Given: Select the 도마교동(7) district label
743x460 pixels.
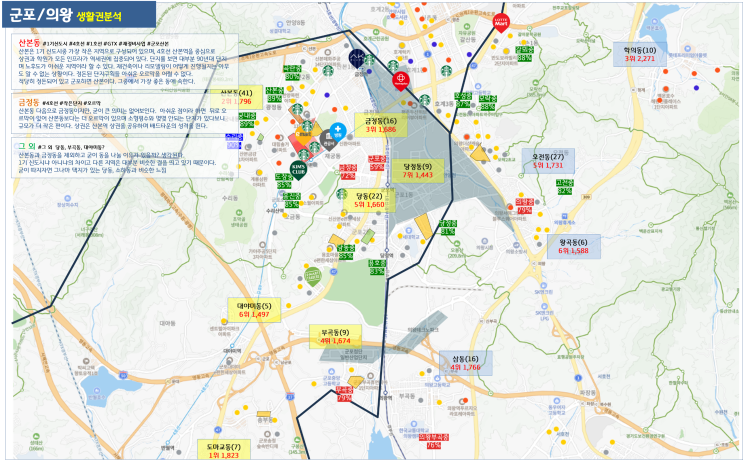Looking at the screenshot, I should tap(224, 450).
